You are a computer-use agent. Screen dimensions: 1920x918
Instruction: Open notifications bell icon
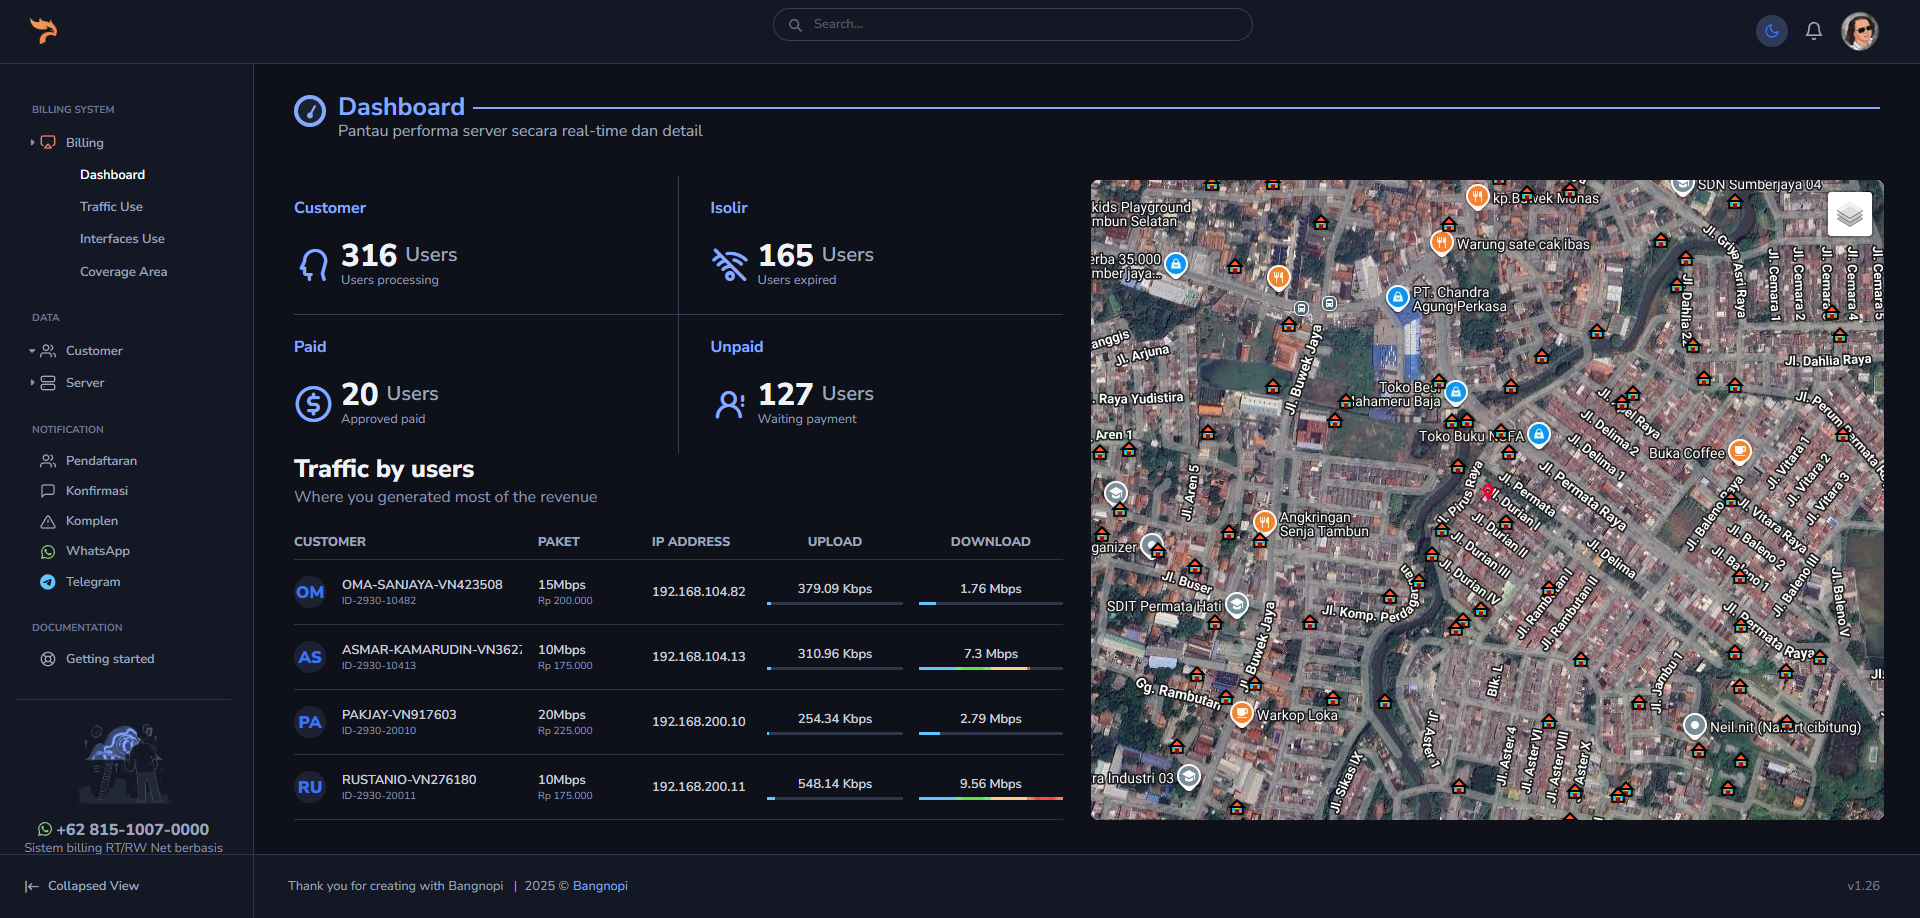[1813, 31]
